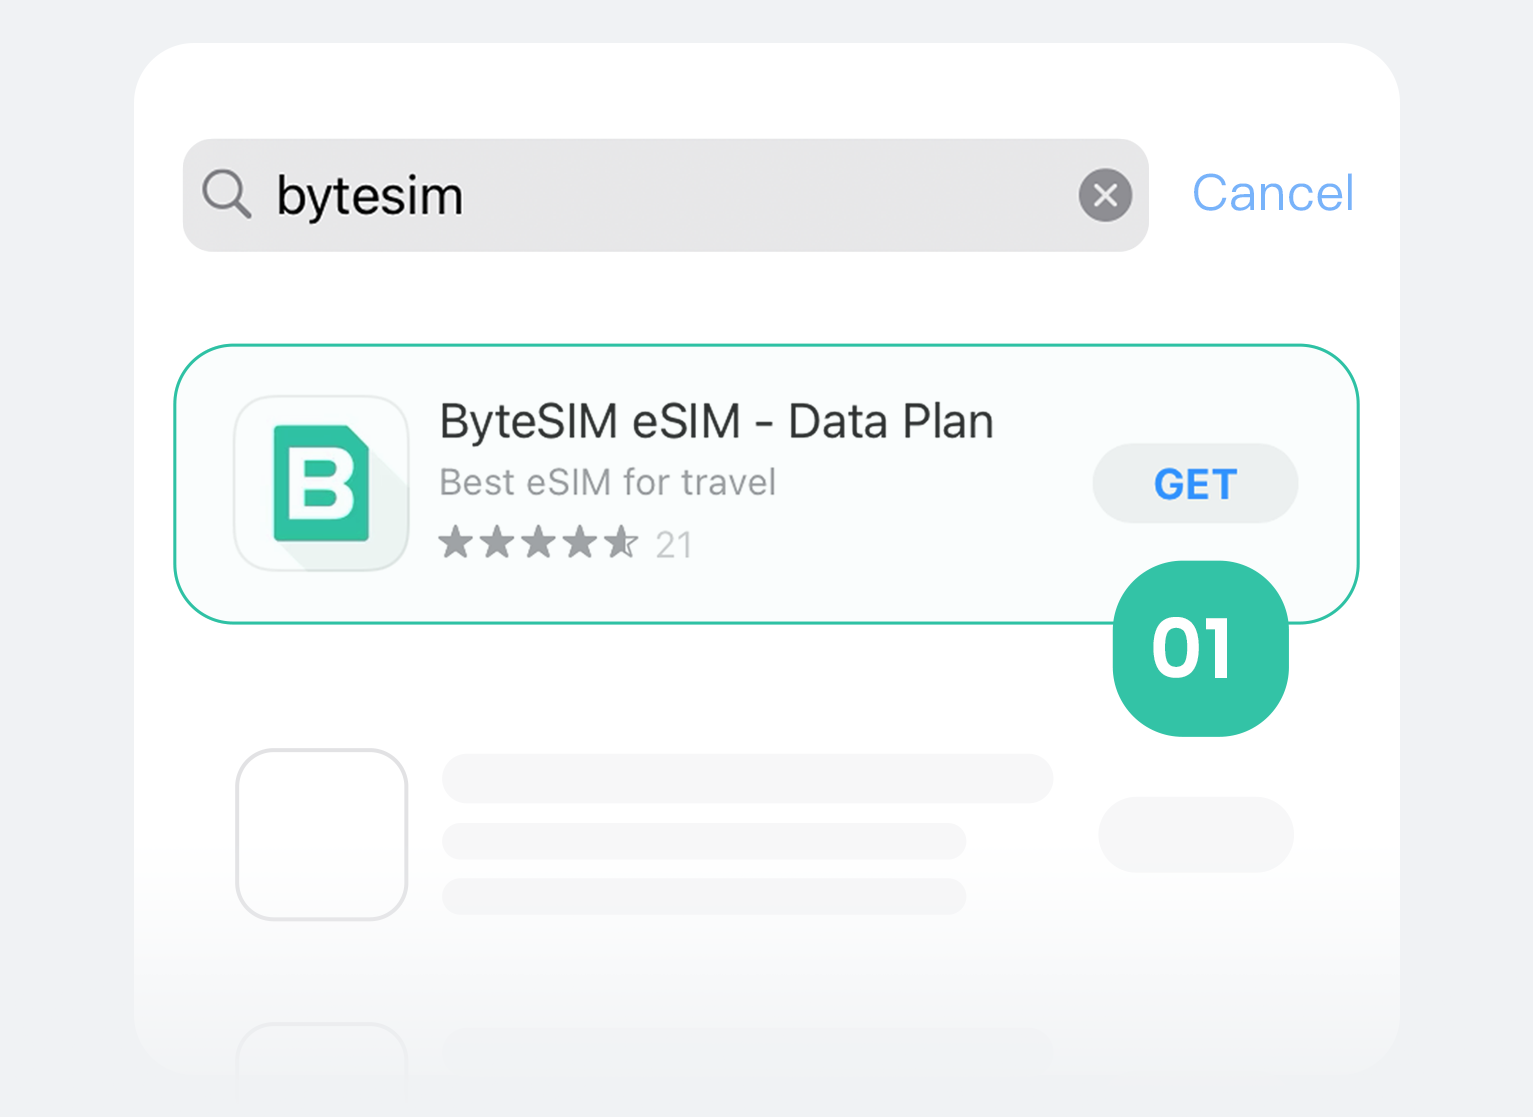Screen dimensions: 1533x1117
Task: Click the green "01" step badge
Action: (x=1200, y=648)
